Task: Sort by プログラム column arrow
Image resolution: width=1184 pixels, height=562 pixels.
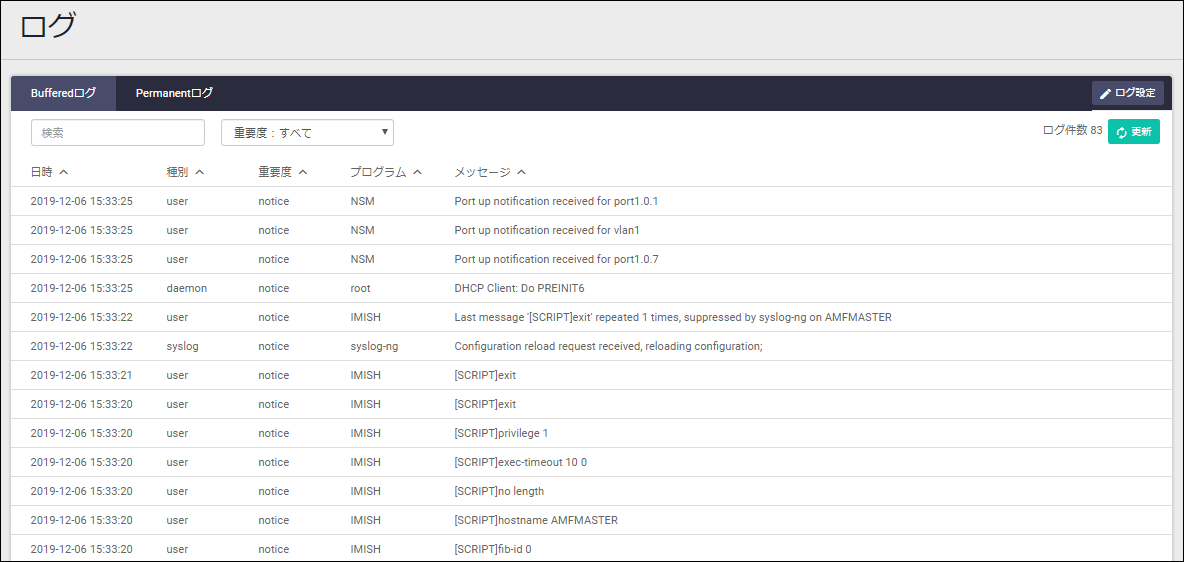Action: (x=418, y=172)
